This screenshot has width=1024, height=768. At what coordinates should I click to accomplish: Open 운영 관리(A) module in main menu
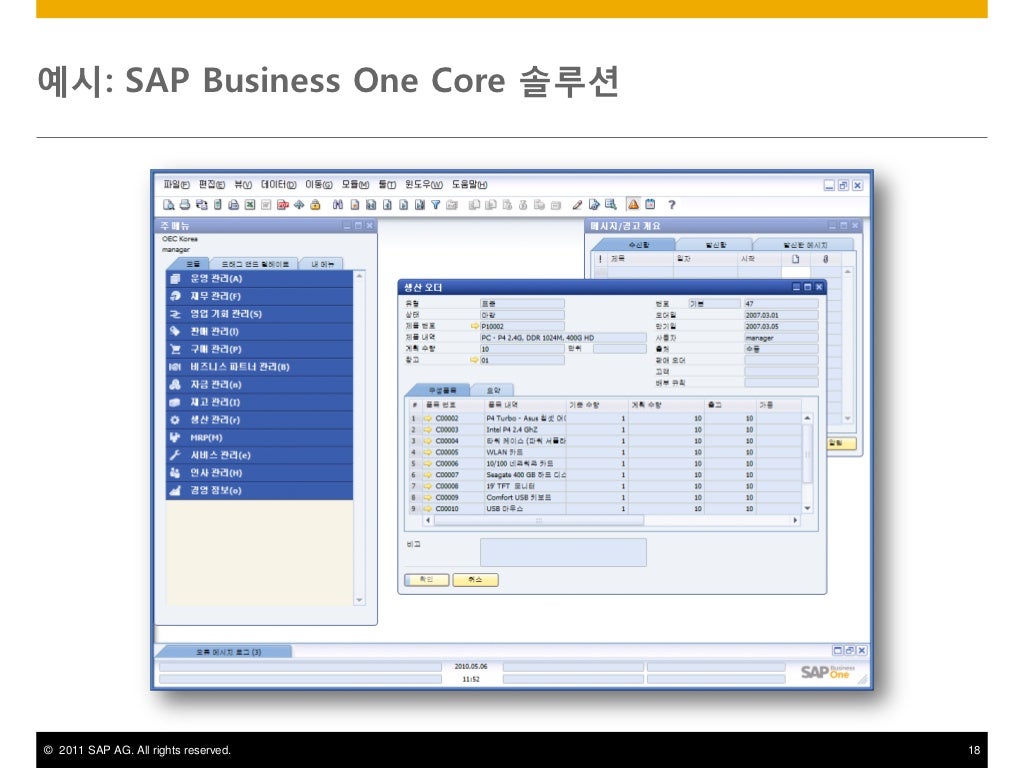(259, 279)
